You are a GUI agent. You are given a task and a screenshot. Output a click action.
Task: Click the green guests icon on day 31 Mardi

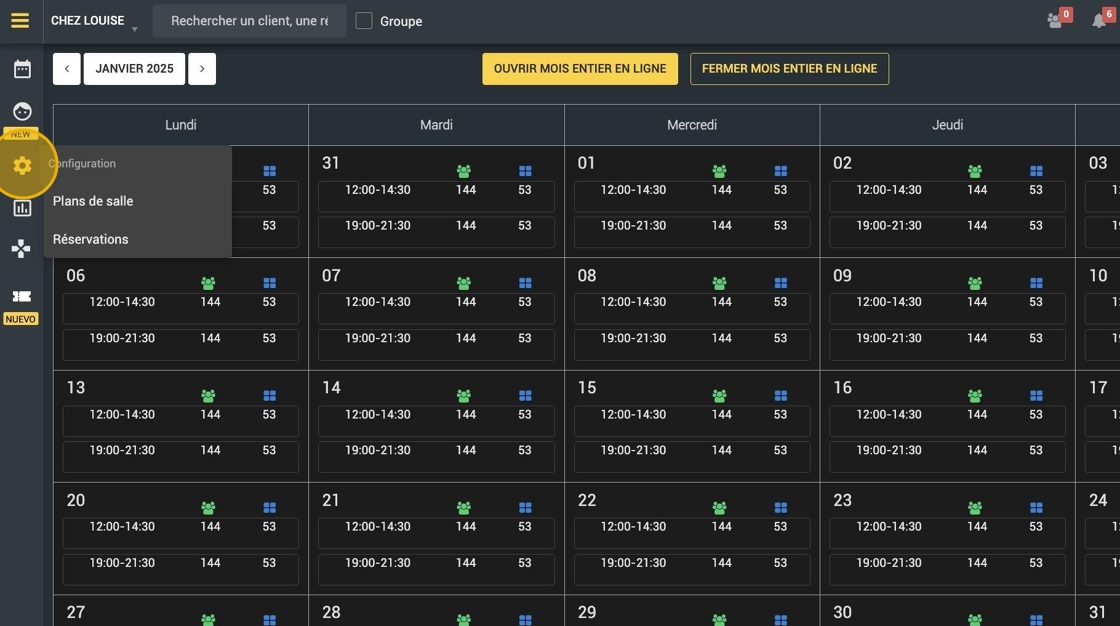point(464,171)
